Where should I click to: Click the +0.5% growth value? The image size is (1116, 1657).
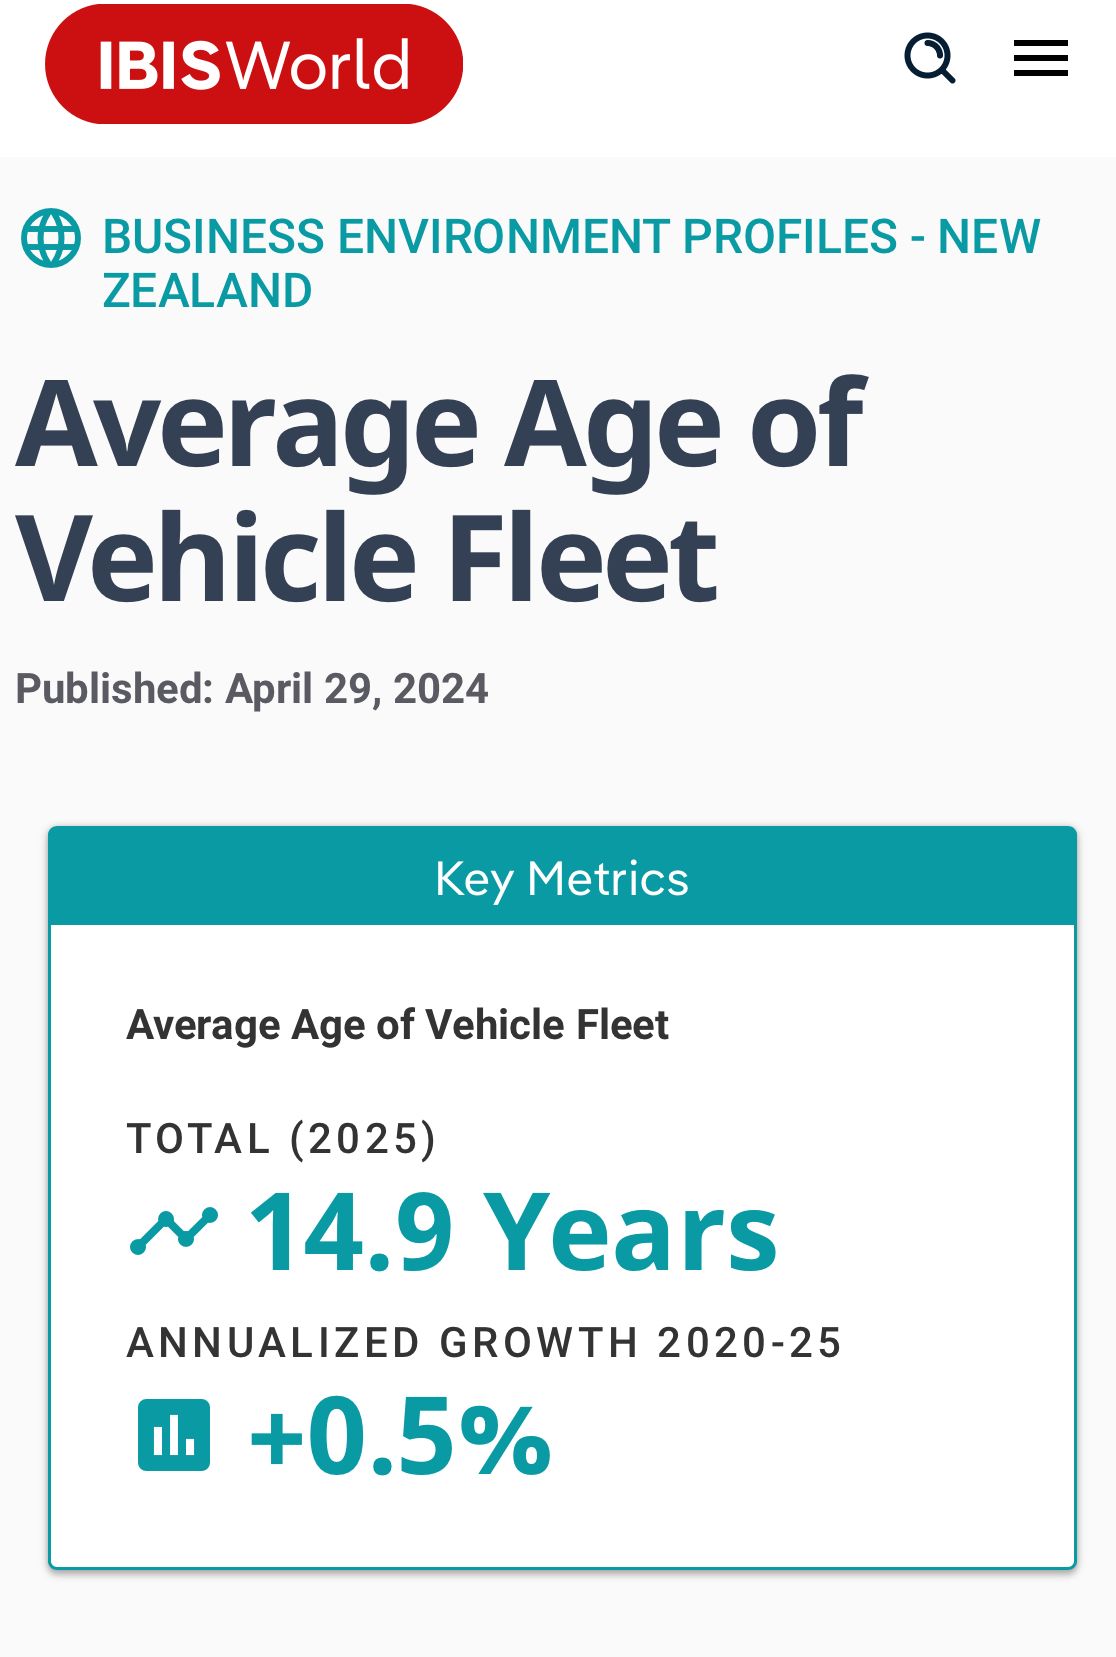pos(400,1438)
